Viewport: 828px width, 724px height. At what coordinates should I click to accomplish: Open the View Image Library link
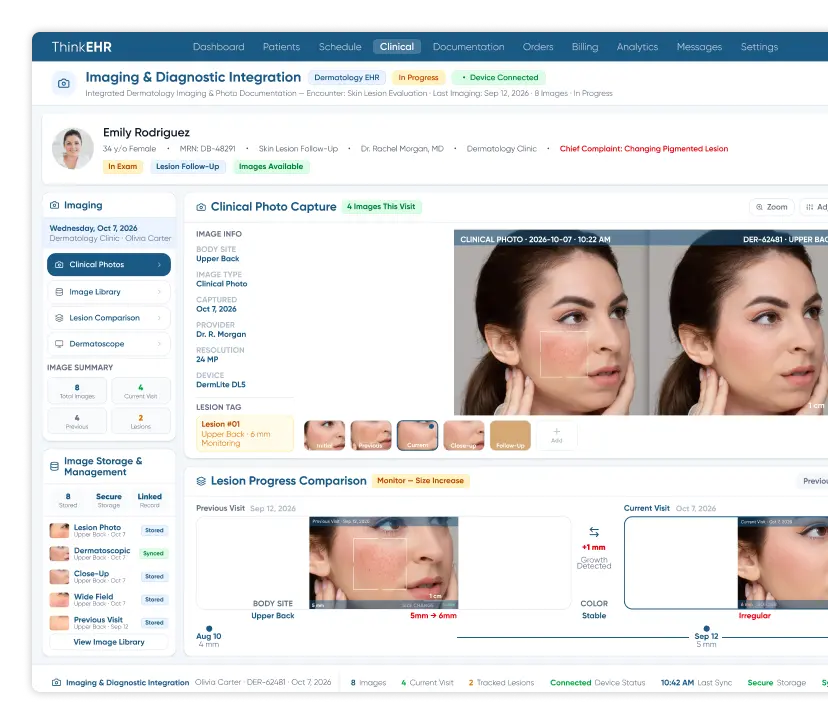coord(109,642)
